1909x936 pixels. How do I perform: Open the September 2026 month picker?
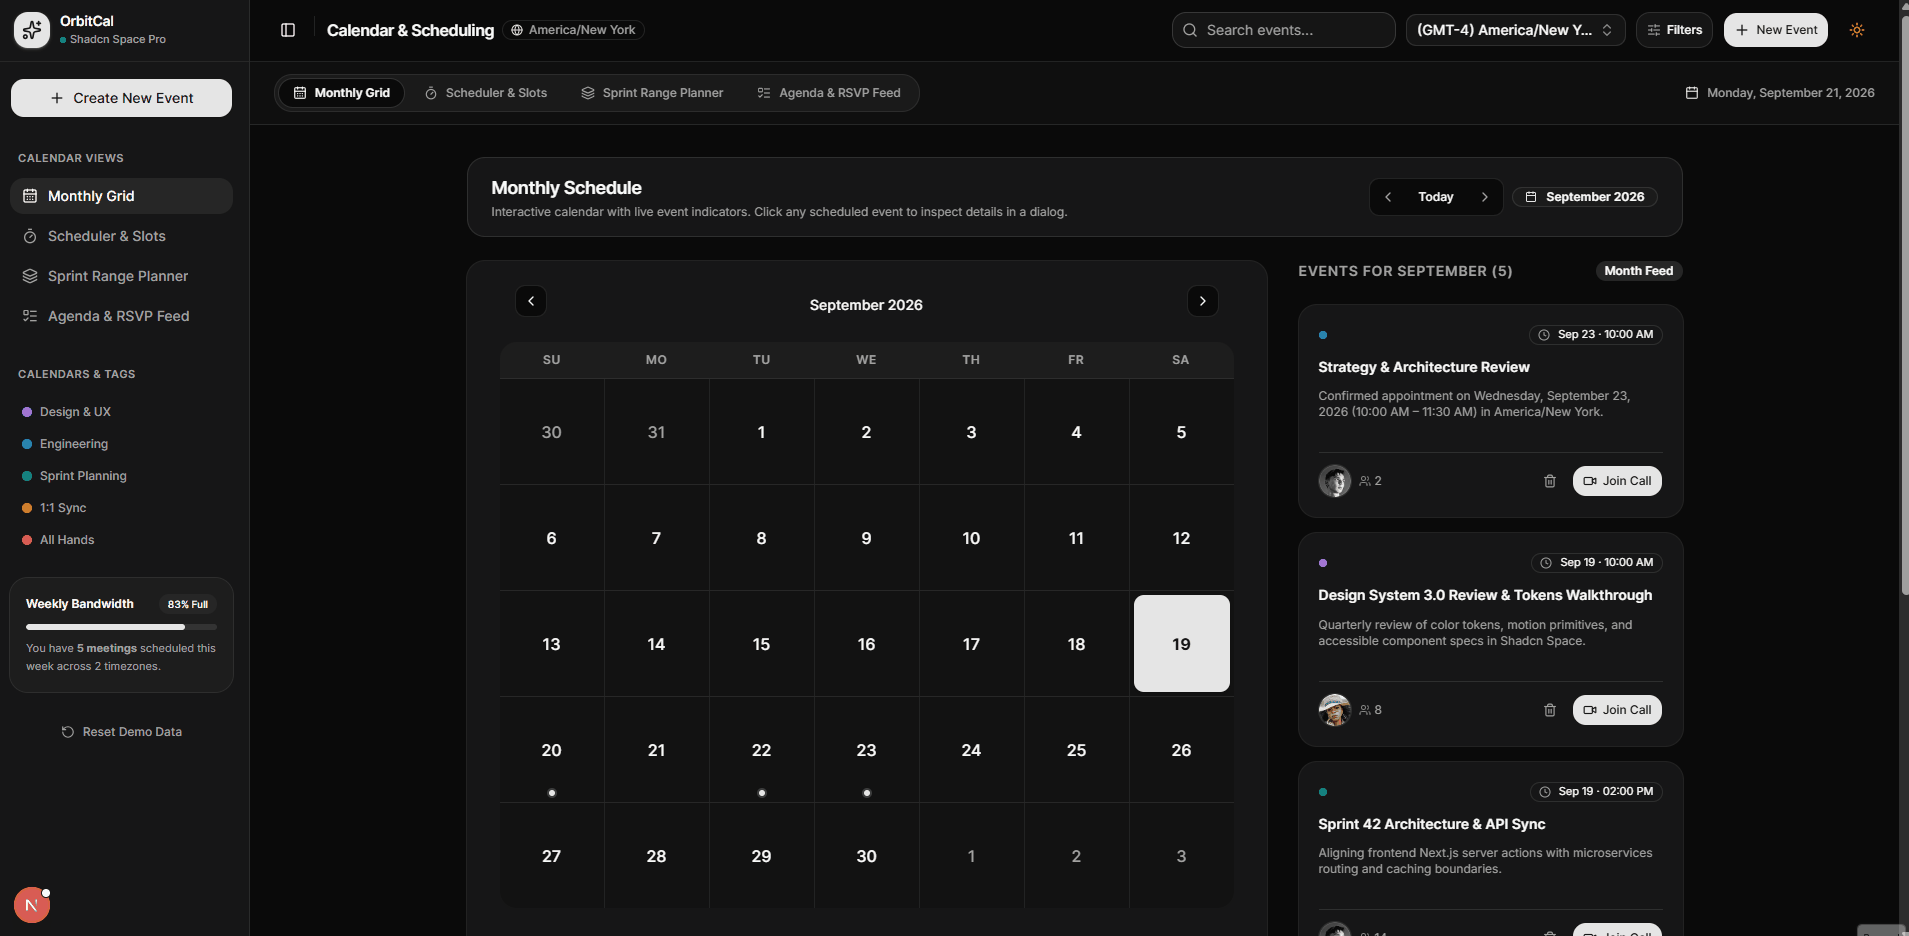coord(1585,197)
